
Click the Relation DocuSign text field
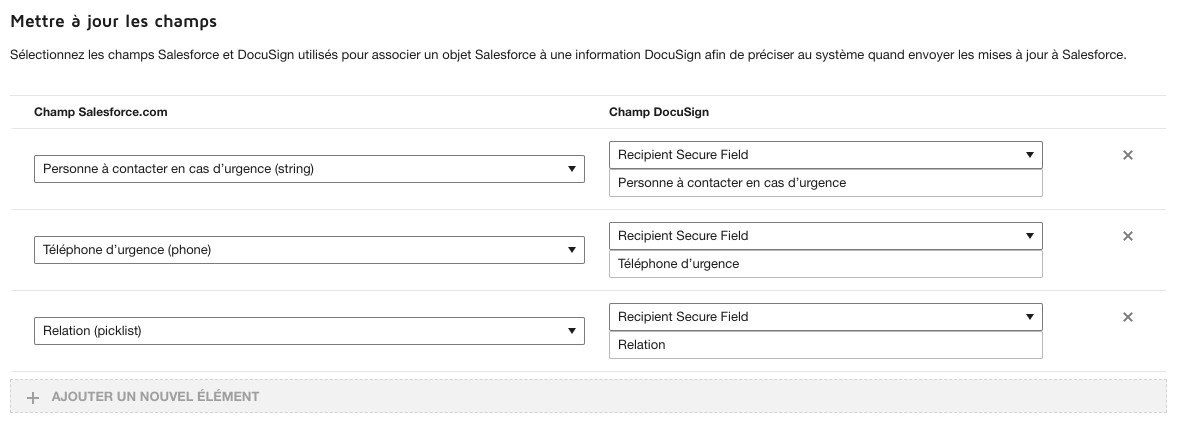coord(825,345)
